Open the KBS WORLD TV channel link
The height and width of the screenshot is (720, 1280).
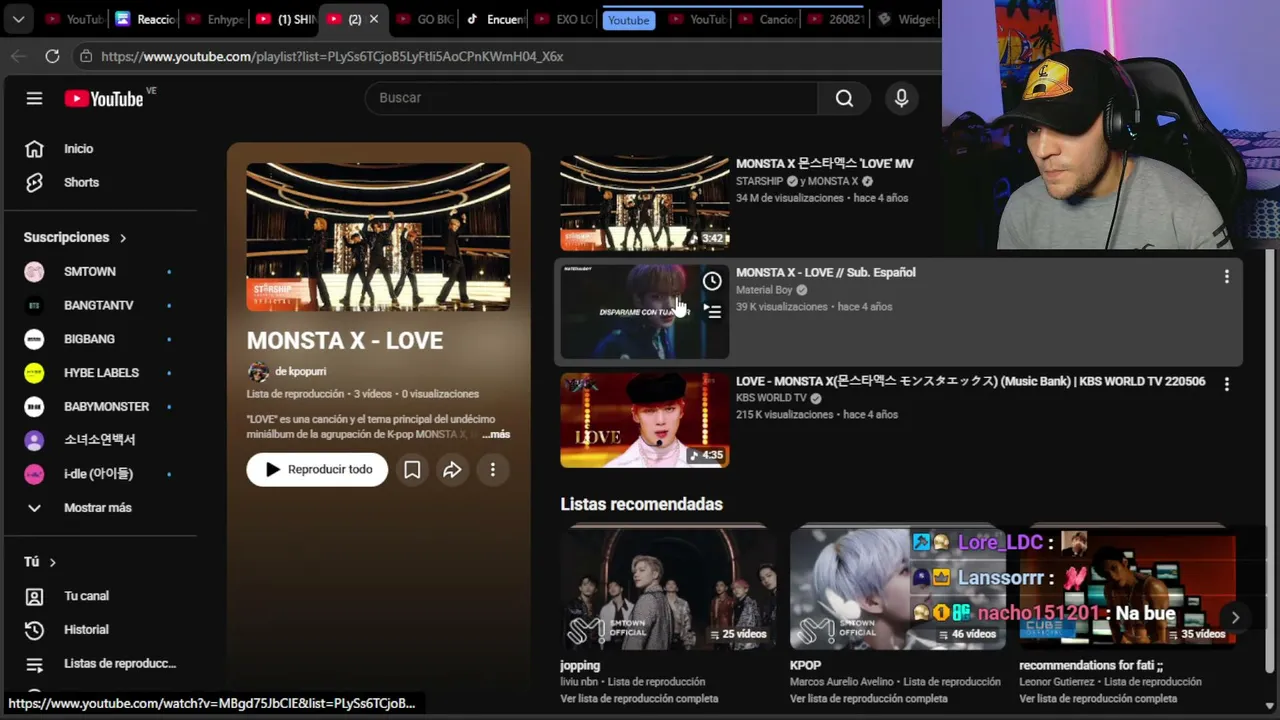[x=771, y=399]
